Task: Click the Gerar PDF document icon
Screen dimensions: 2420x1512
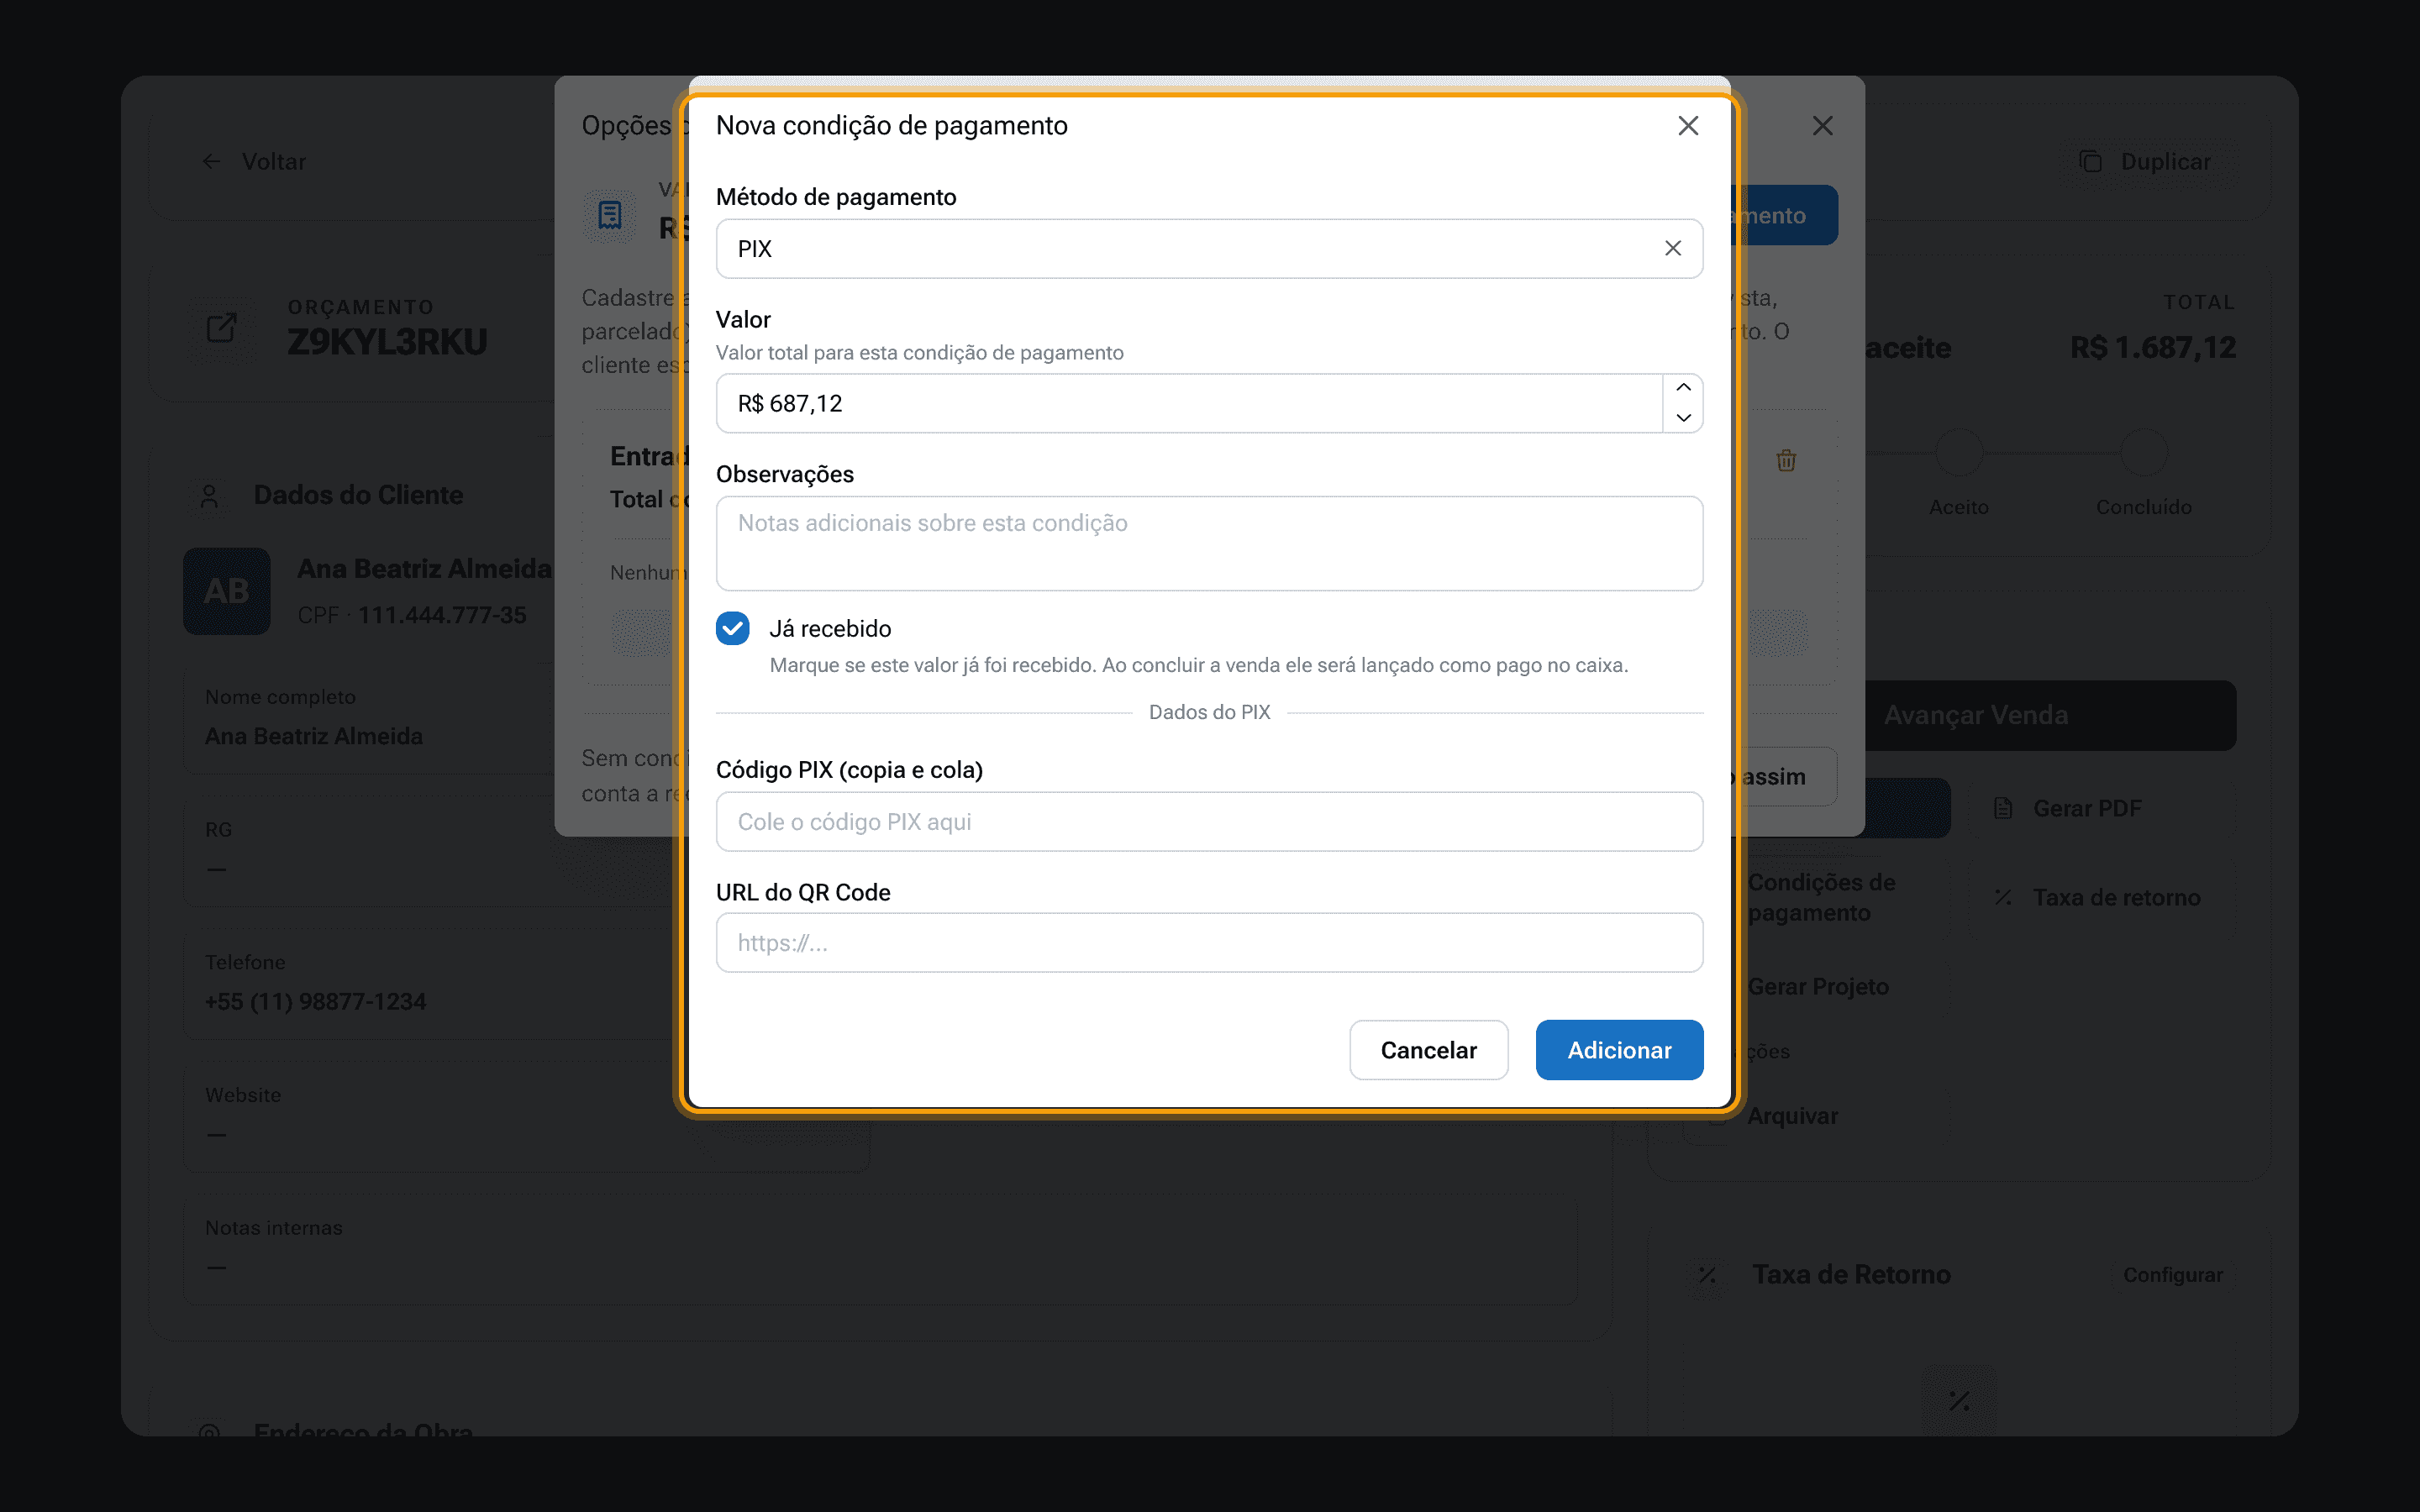Action: [2003, 808]
